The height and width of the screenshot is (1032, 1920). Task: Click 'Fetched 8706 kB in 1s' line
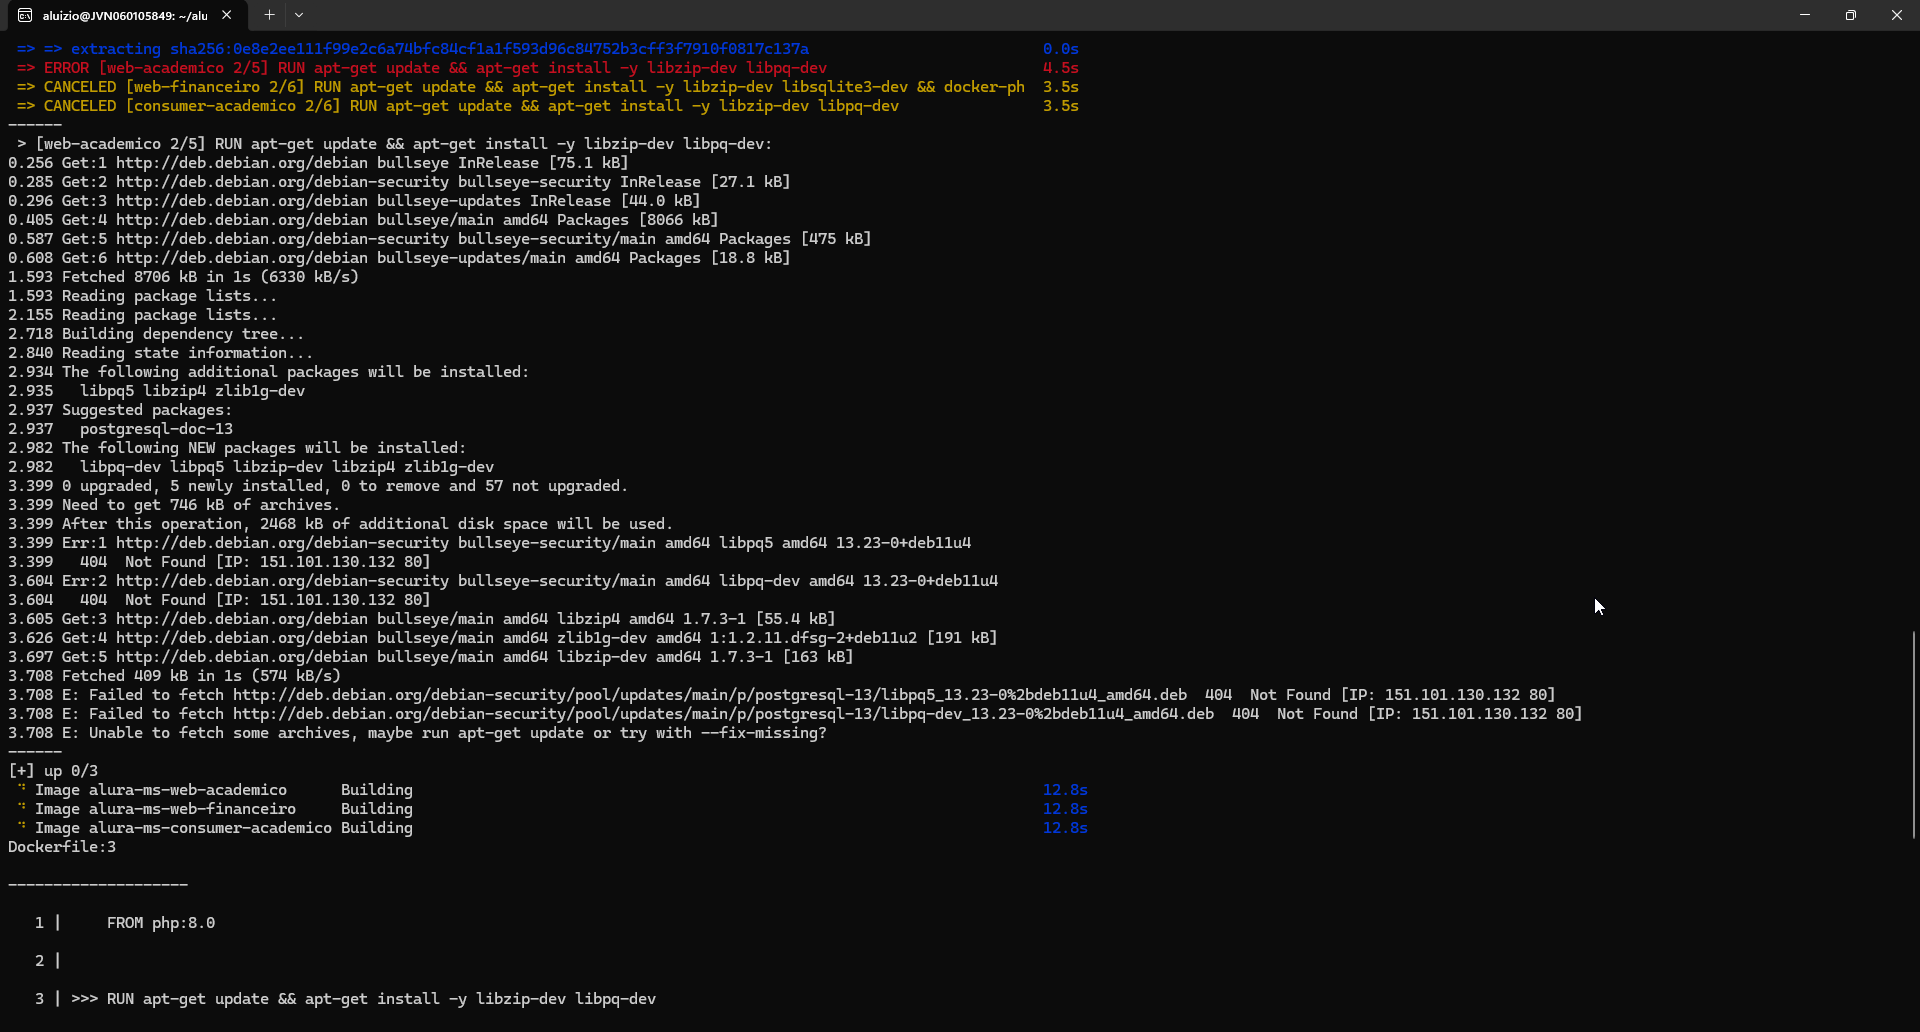(x=183, y=277)
